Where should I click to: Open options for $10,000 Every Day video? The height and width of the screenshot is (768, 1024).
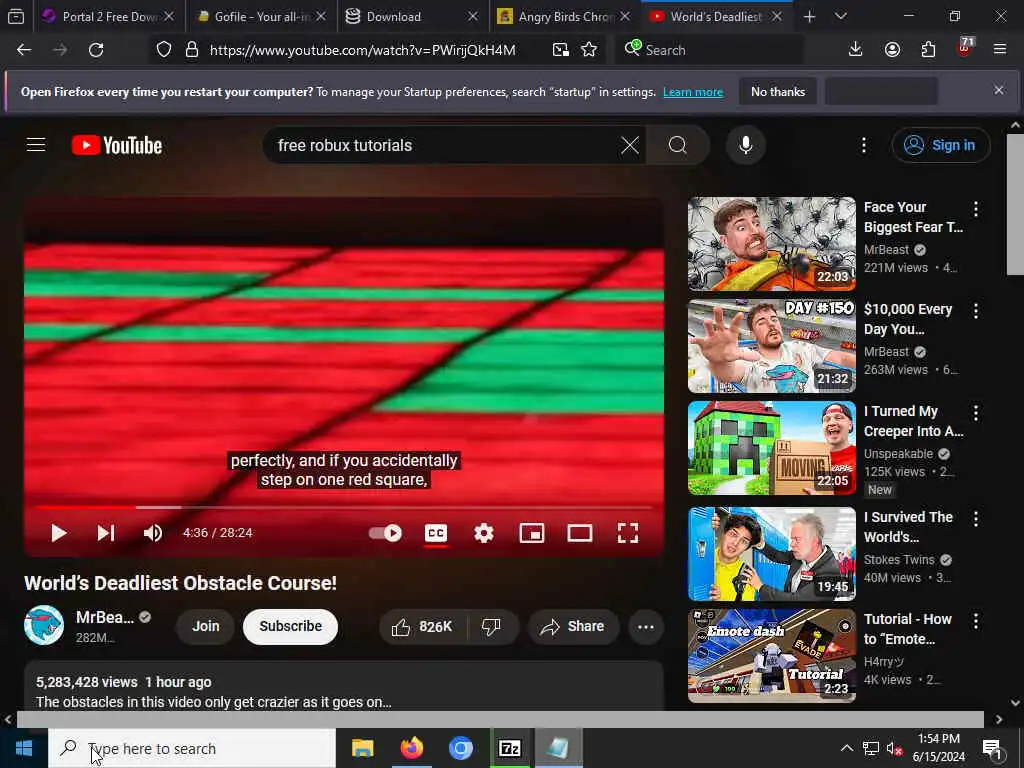976,311
